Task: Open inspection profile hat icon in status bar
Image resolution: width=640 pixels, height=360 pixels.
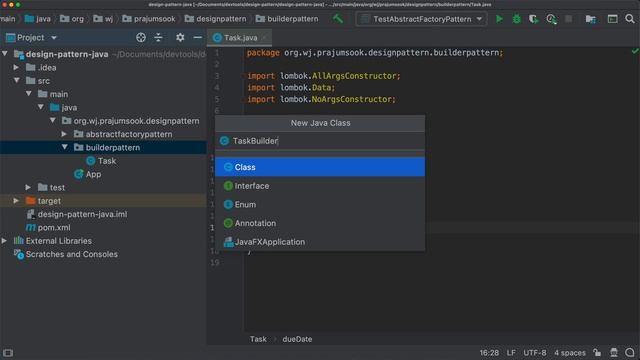Action: (x=614, y=353)
